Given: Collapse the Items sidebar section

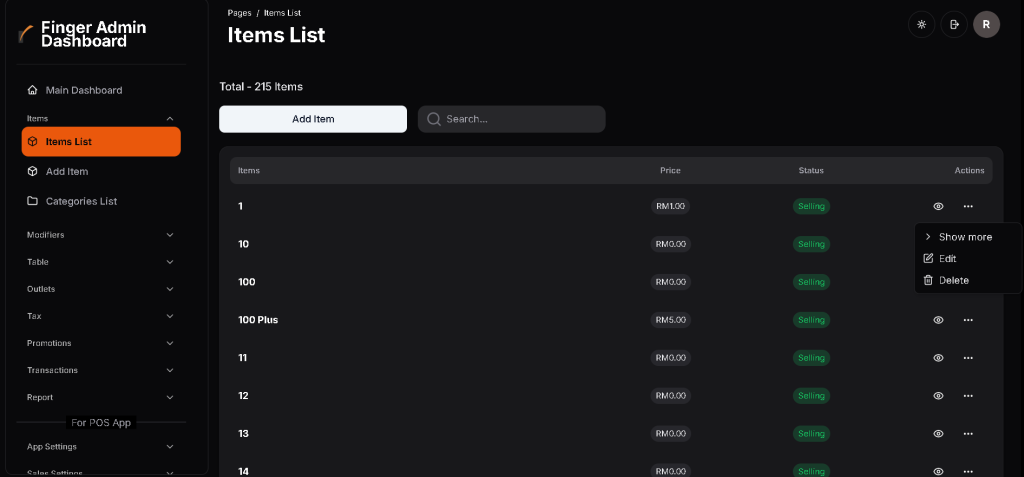Looking at the screenshot, I should (169, 119).
